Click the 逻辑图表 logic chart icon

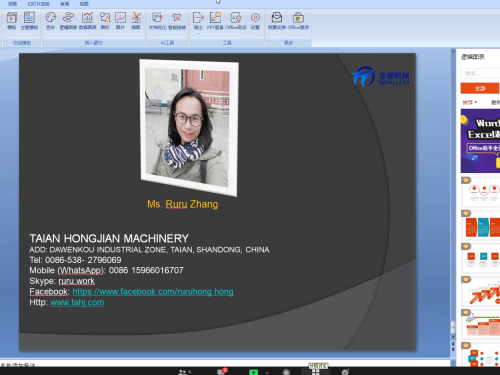coord(68,21)
